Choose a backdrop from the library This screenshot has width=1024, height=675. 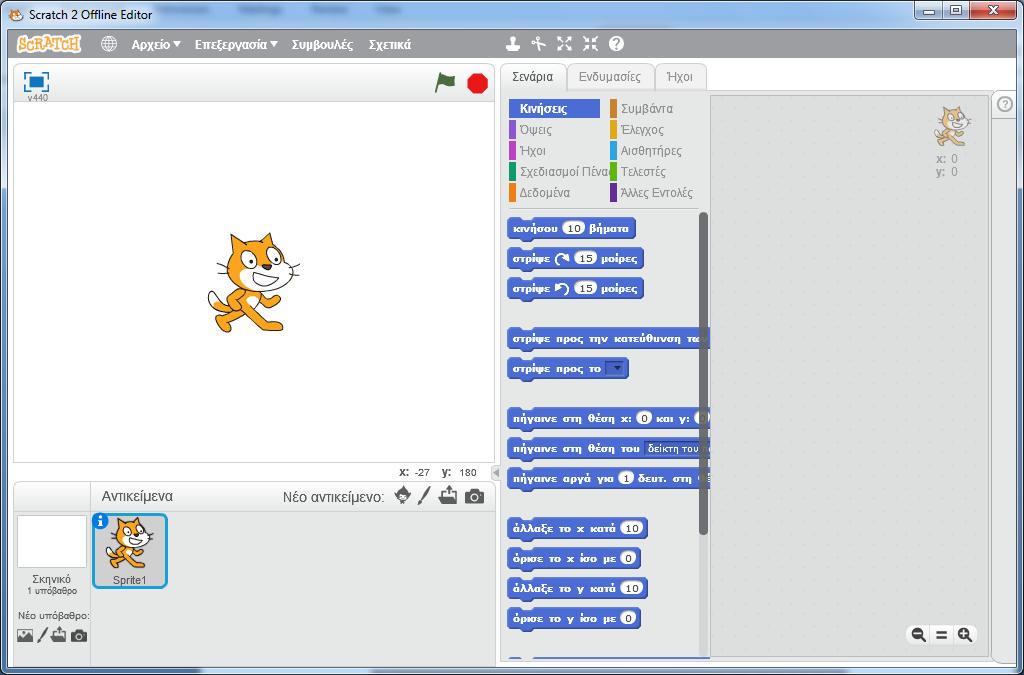click(x=25, y=635)
